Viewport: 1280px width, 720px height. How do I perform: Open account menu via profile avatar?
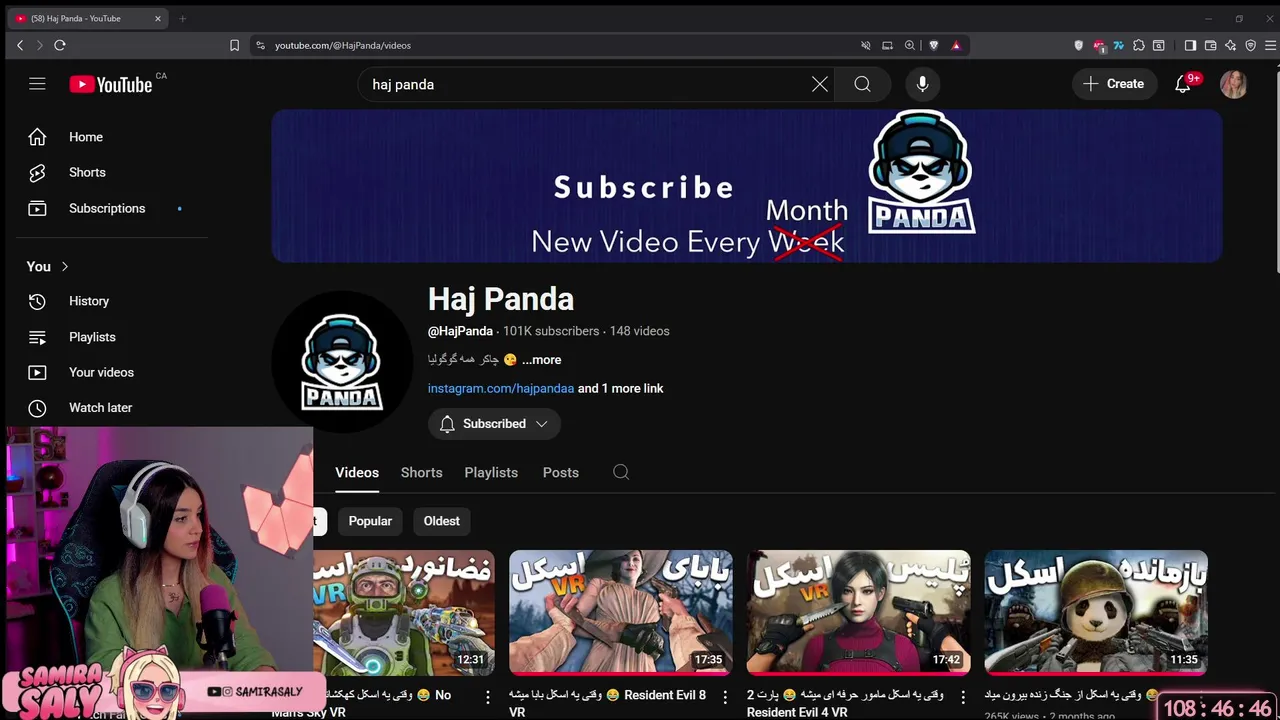point(1234,84)
